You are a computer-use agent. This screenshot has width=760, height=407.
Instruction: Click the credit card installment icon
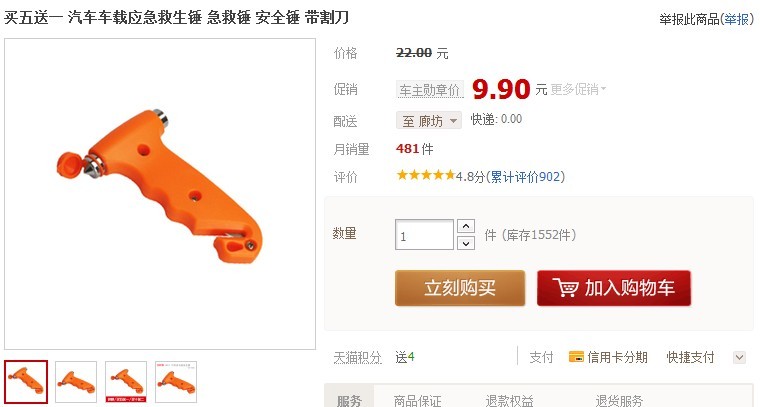click(576, 357)
